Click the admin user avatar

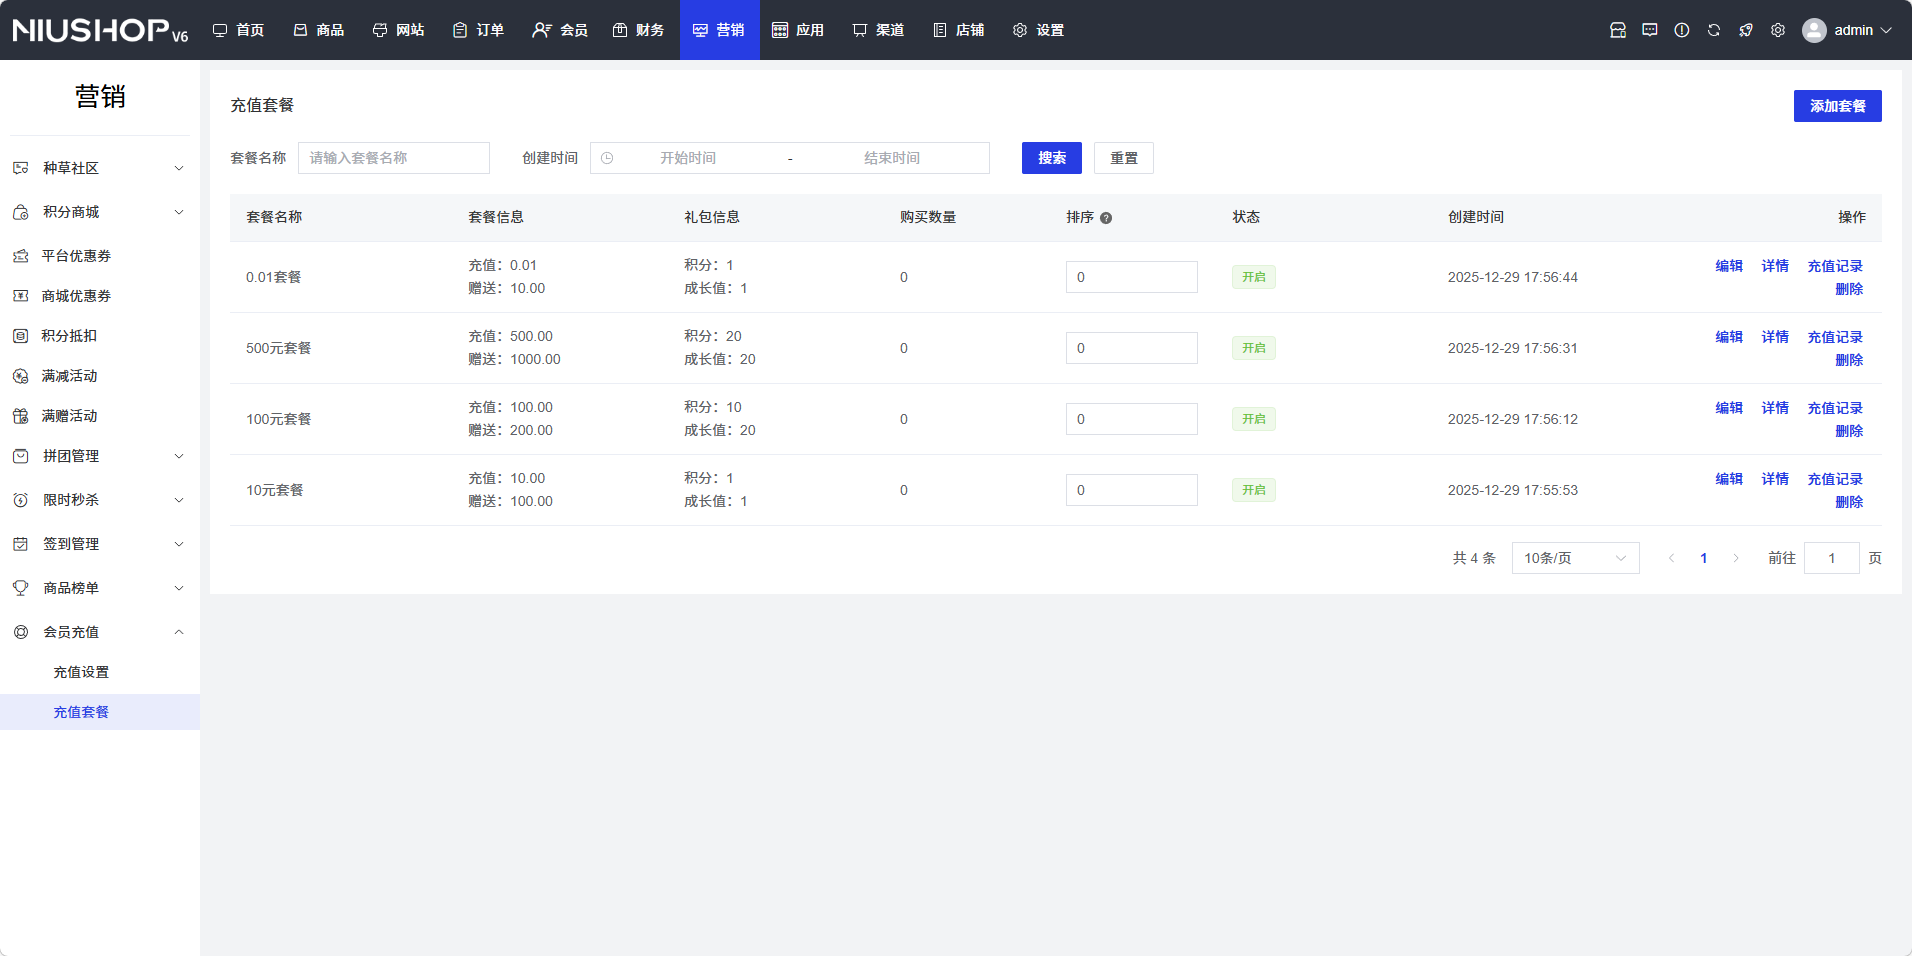(1814, 30)
